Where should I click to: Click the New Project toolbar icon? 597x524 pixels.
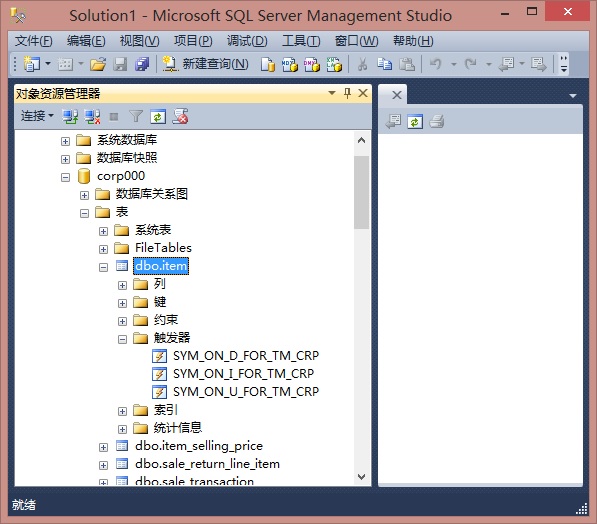coord(32,64)
